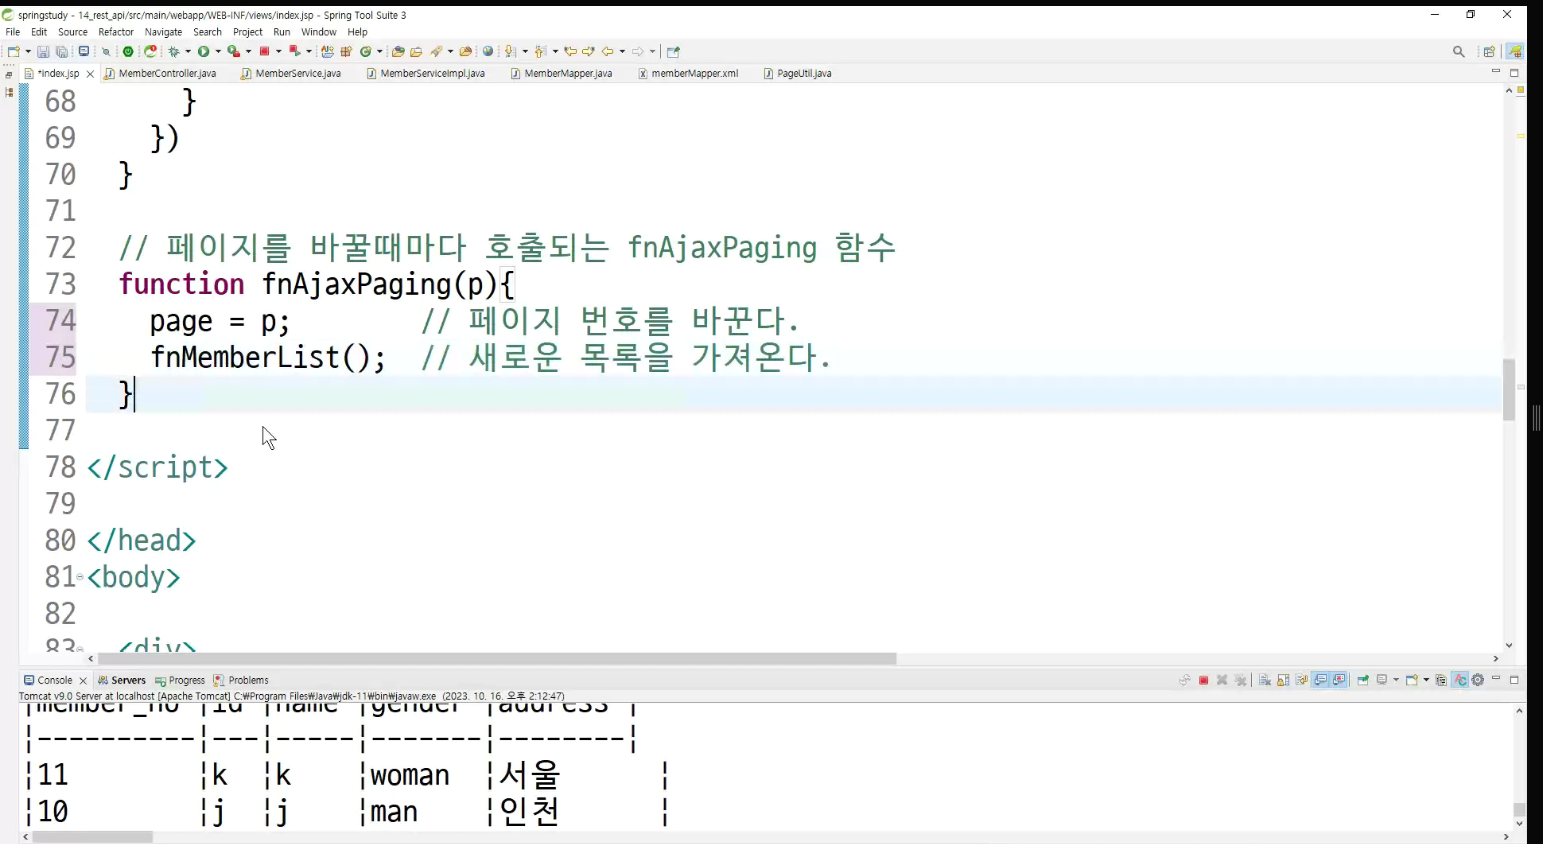
Task: Open the Console settings gear icon
Action: 1478,680
